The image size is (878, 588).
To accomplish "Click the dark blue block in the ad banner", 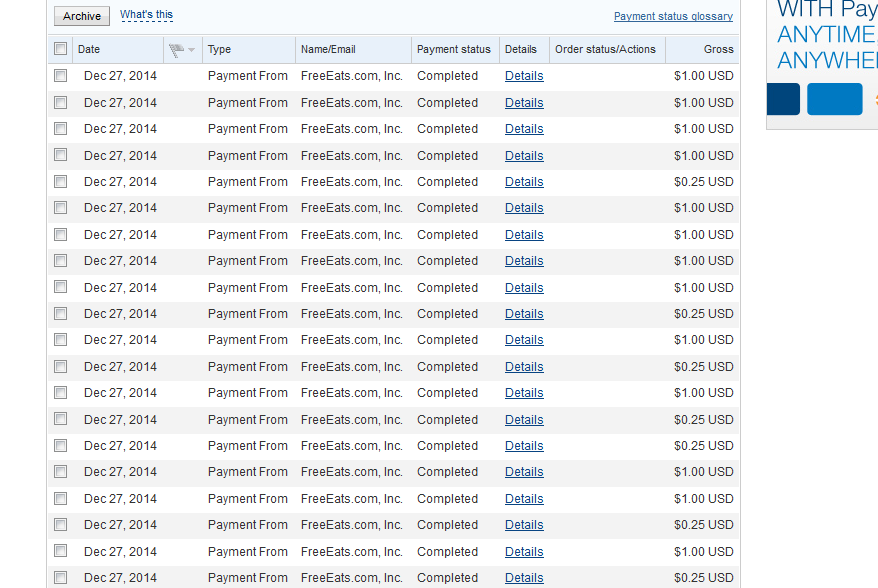I will coord(783,99).
